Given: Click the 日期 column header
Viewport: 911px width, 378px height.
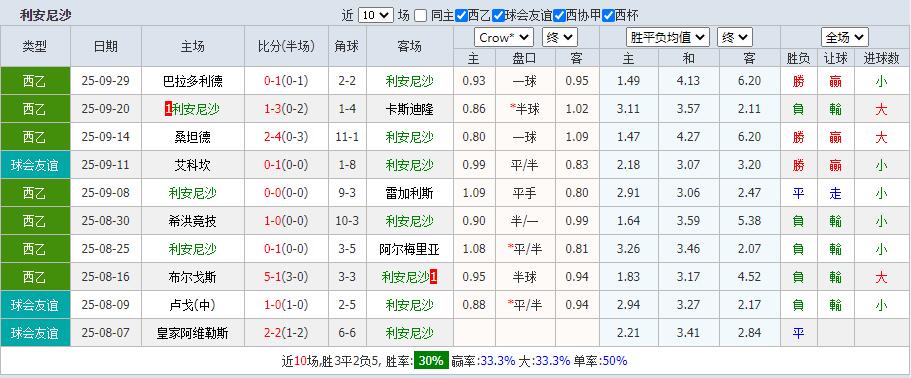Looking at the screenshot, I should 106,46.
